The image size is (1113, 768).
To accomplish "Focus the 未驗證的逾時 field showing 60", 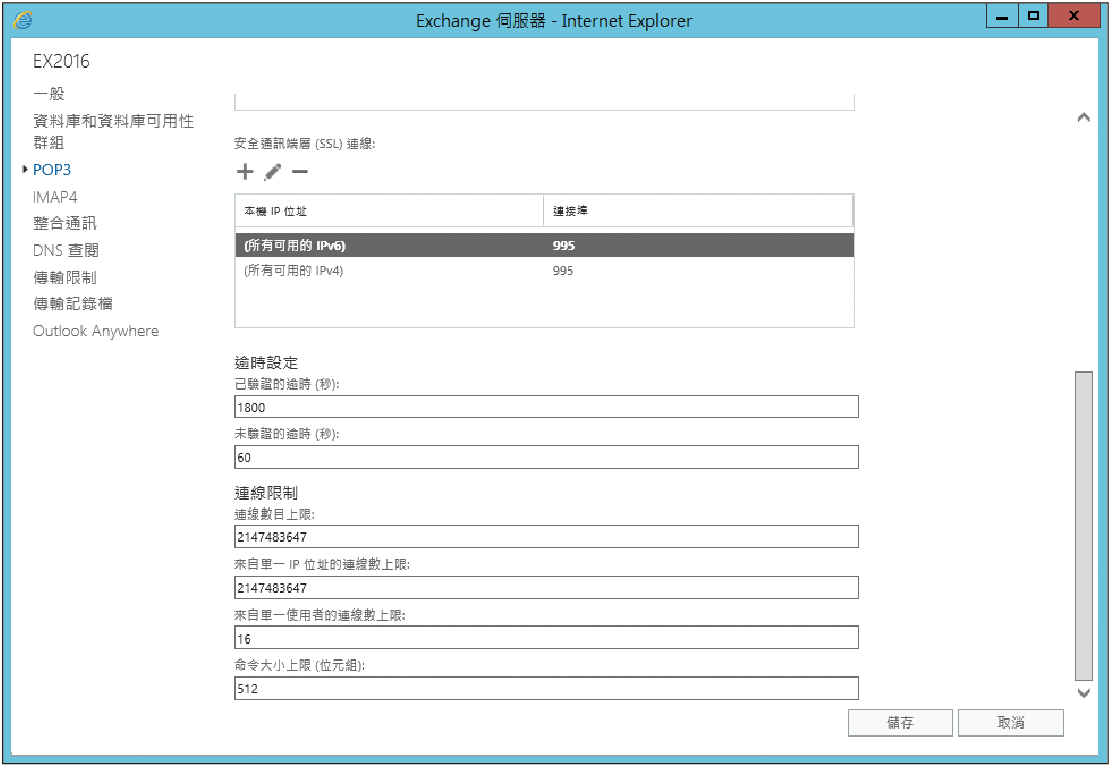I will pos(547,457).
